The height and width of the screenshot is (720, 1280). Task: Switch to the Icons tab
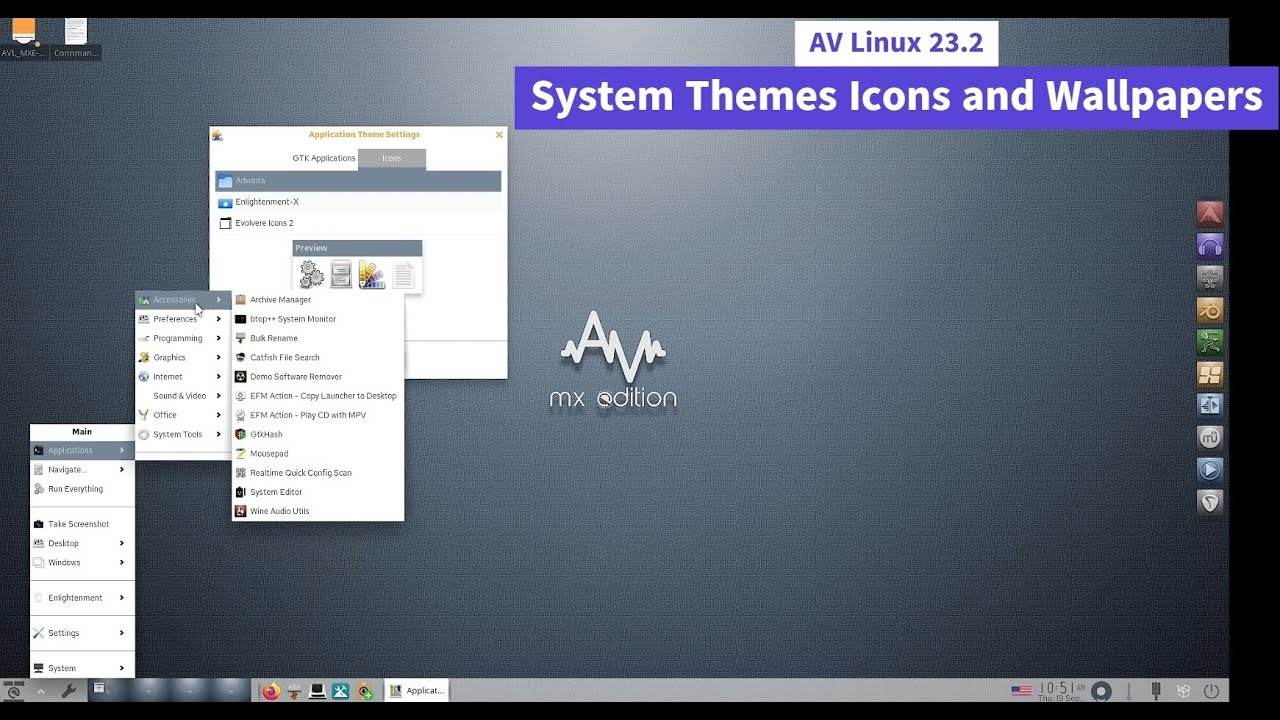click(x=391, y=158)
